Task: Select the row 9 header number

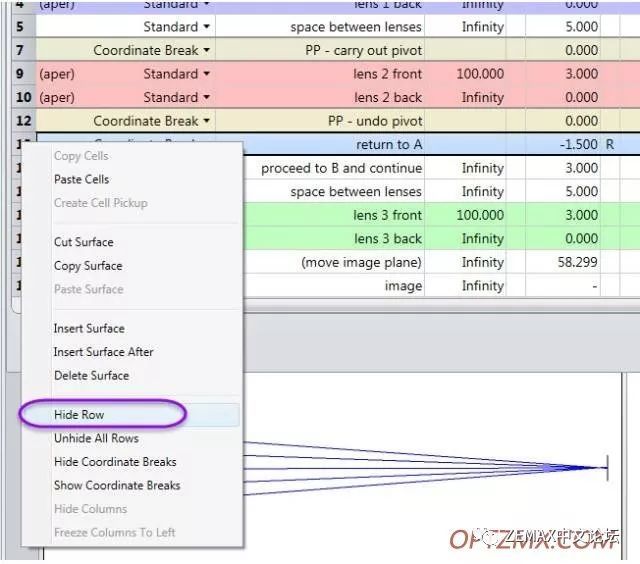Action: click(22, 74)
